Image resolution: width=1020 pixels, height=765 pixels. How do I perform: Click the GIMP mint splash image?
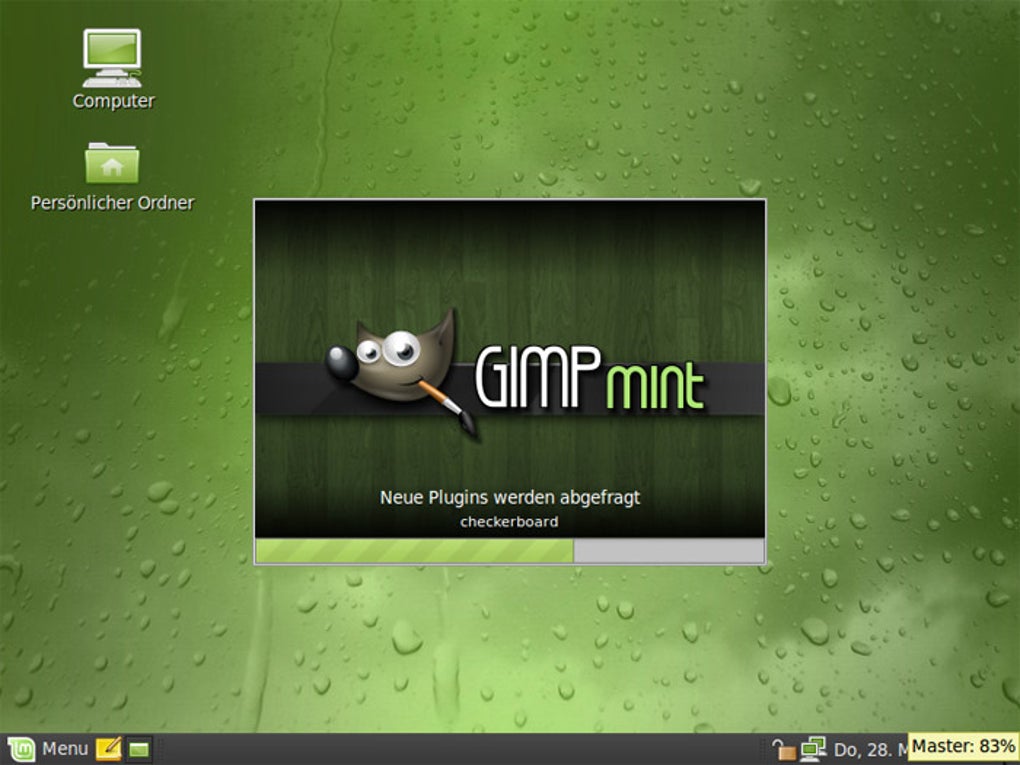click(509, 369)
